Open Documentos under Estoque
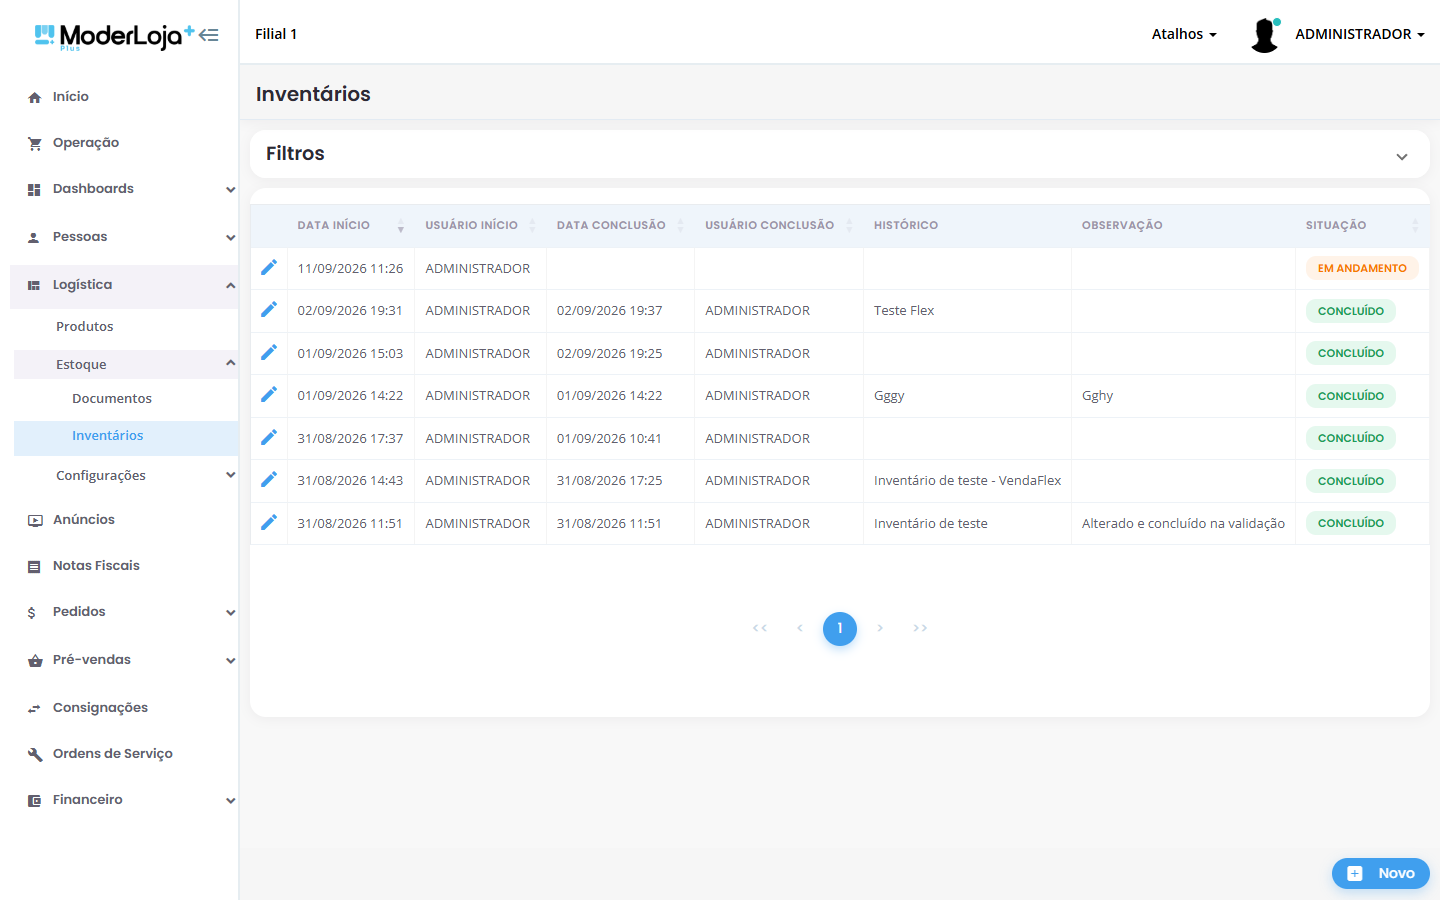 (112, 399)
